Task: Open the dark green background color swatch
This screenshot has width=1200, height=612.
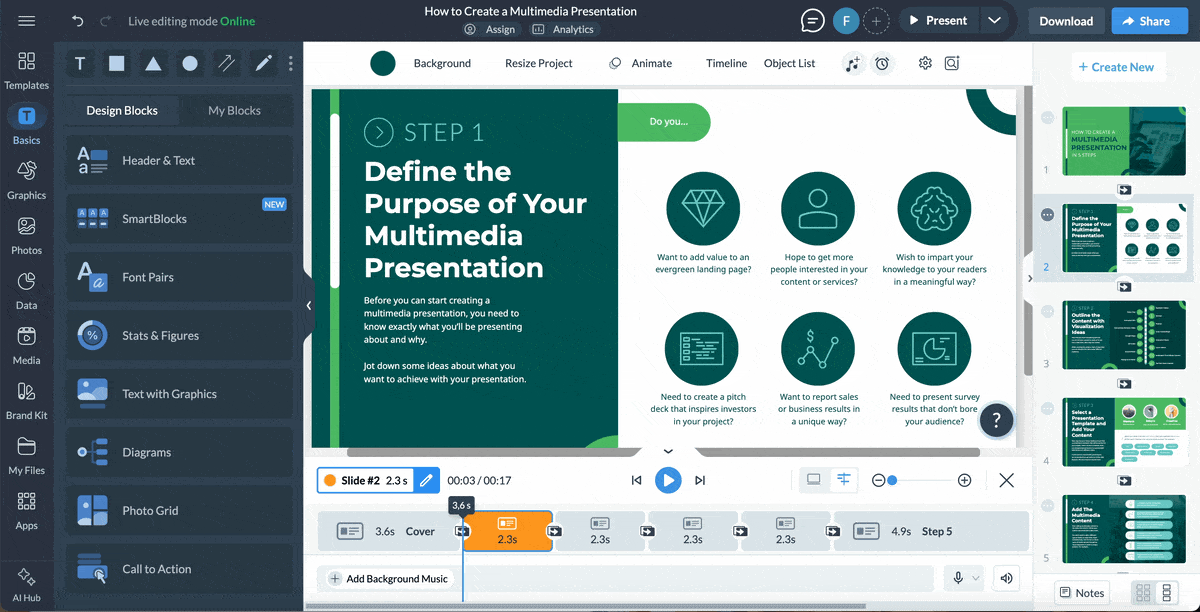Action: [383, 63]
